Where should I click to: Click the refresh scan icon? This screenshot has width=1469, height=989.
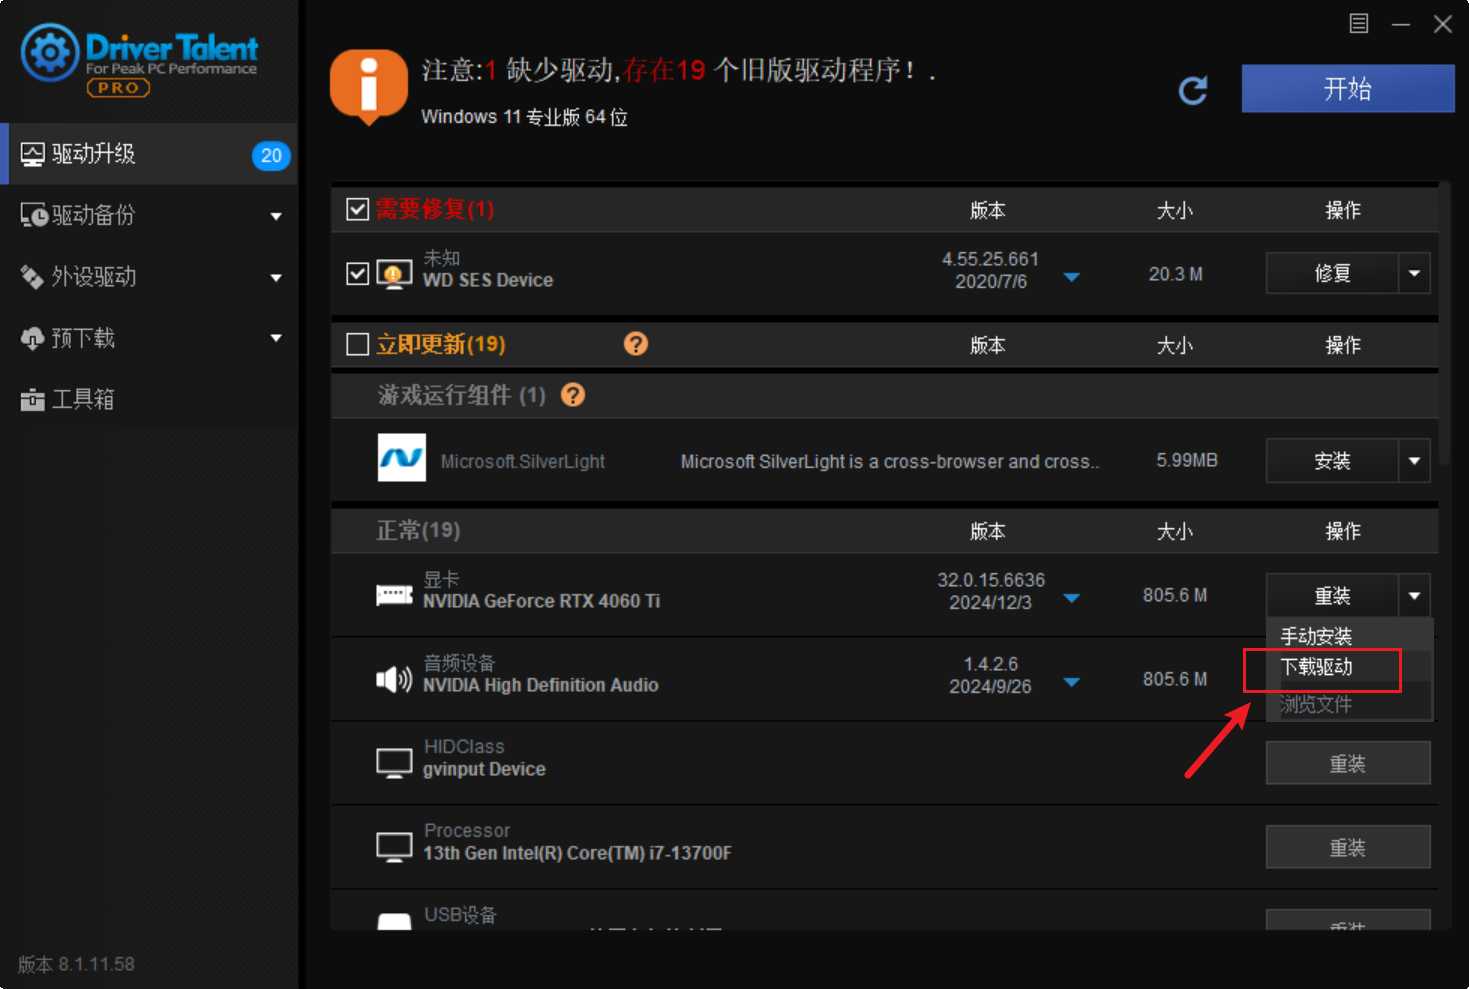[1193, 91]
